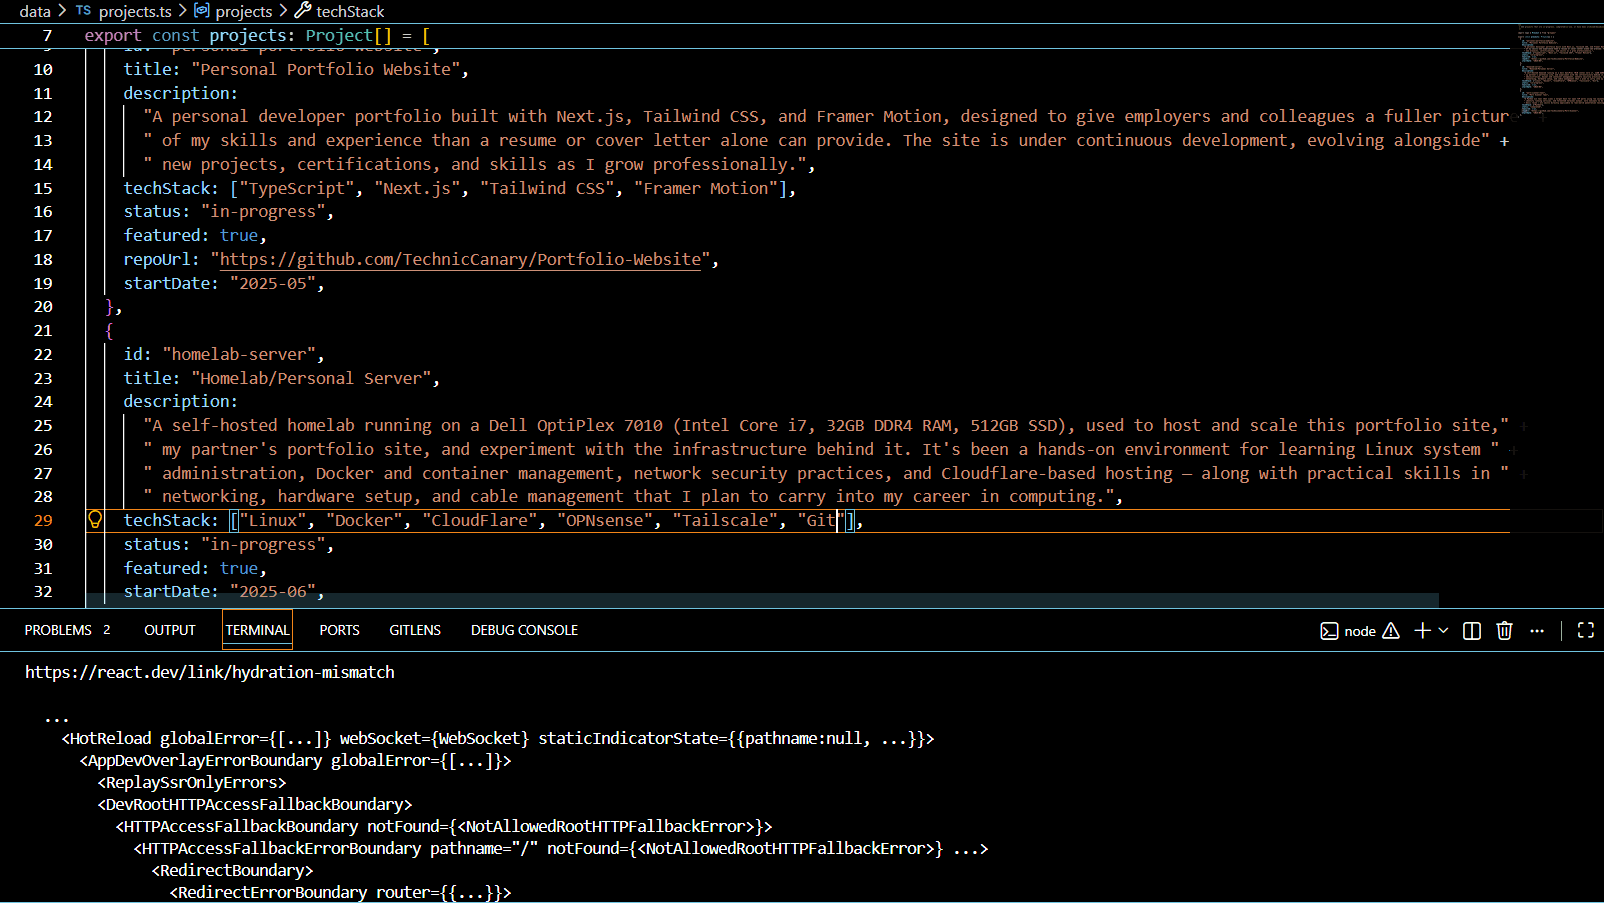The height and width of the screenshot is (903, 1604).
Task: Click the techStack breadcrumb
Action: (340, 11)
